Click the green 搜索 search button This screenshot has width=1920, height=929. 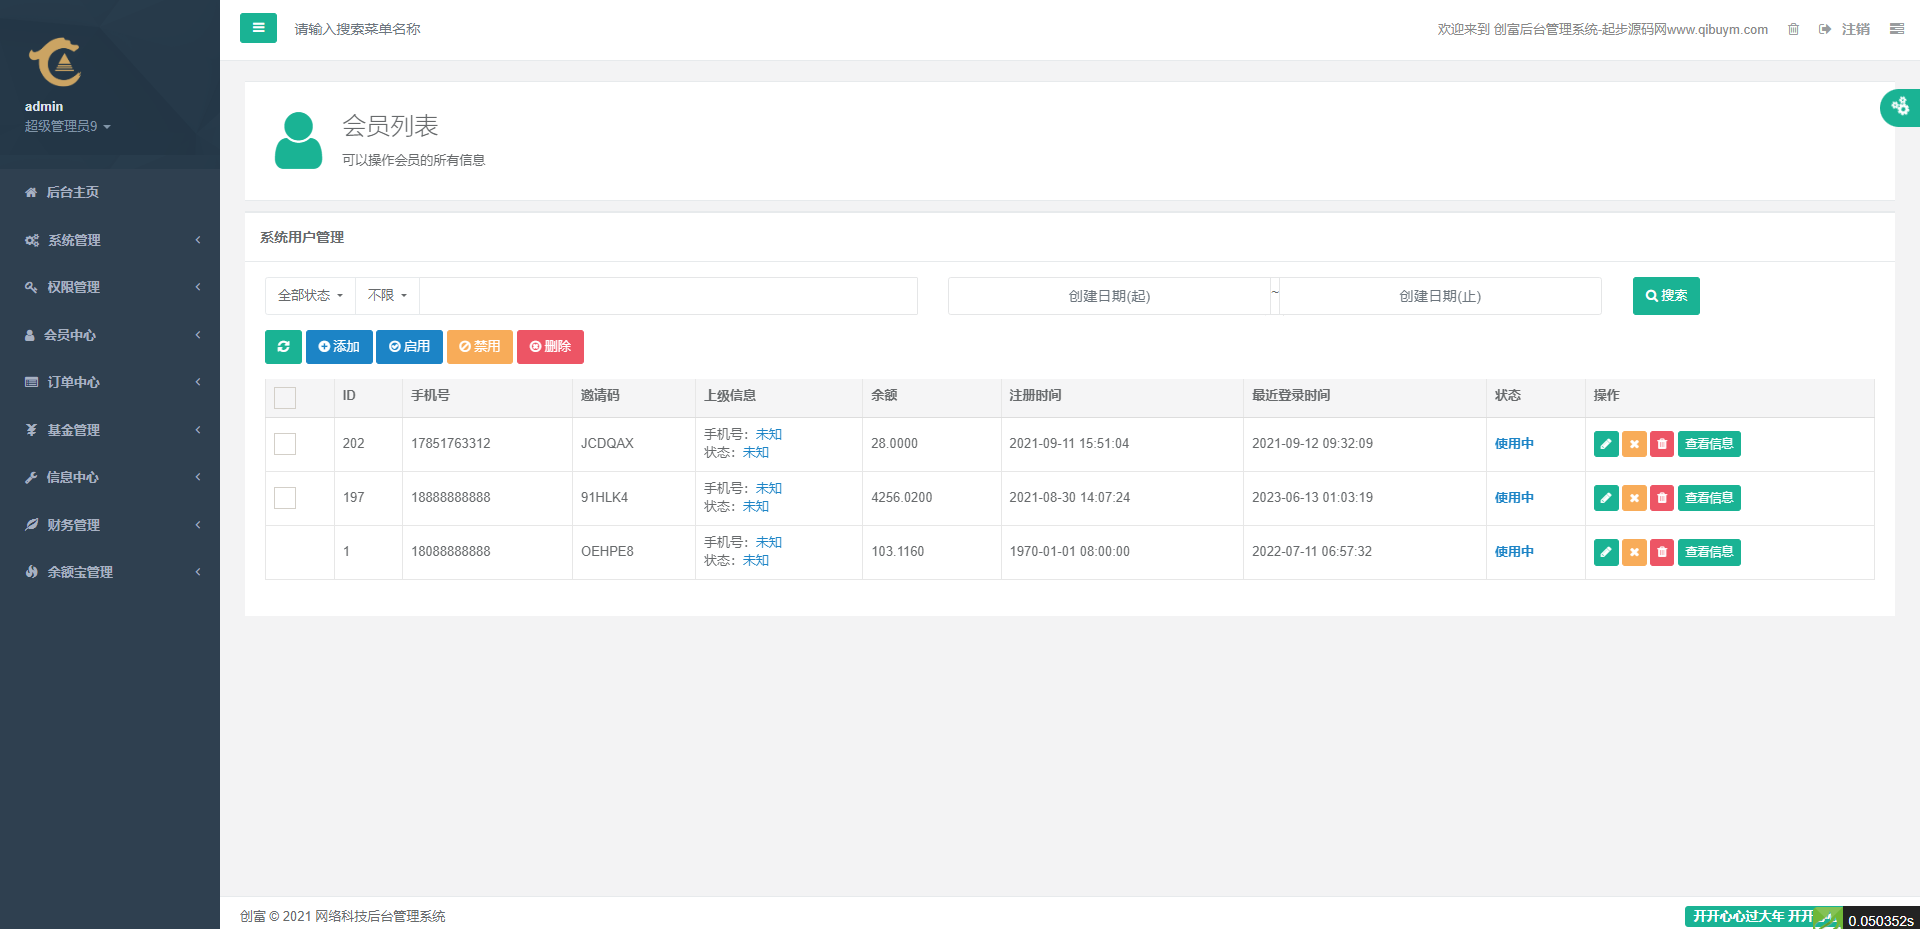pos(1666,296)
